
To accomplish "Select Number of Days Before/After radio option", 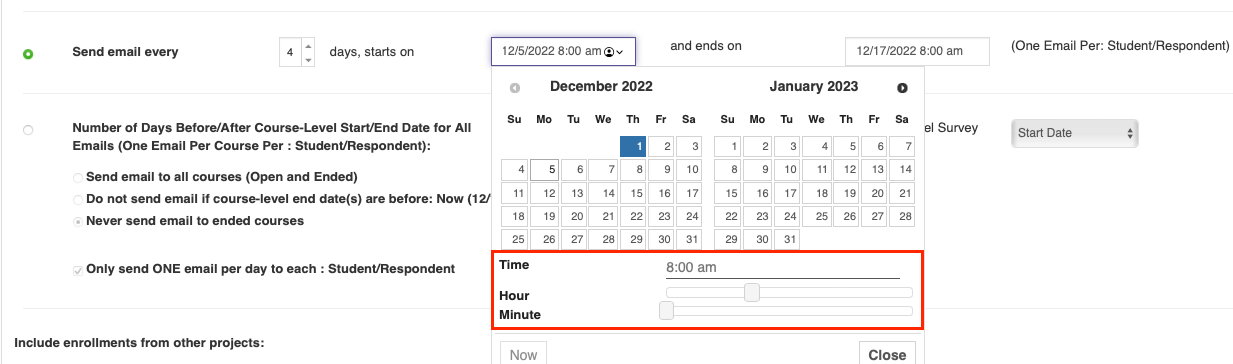I will tap(27, 130).
